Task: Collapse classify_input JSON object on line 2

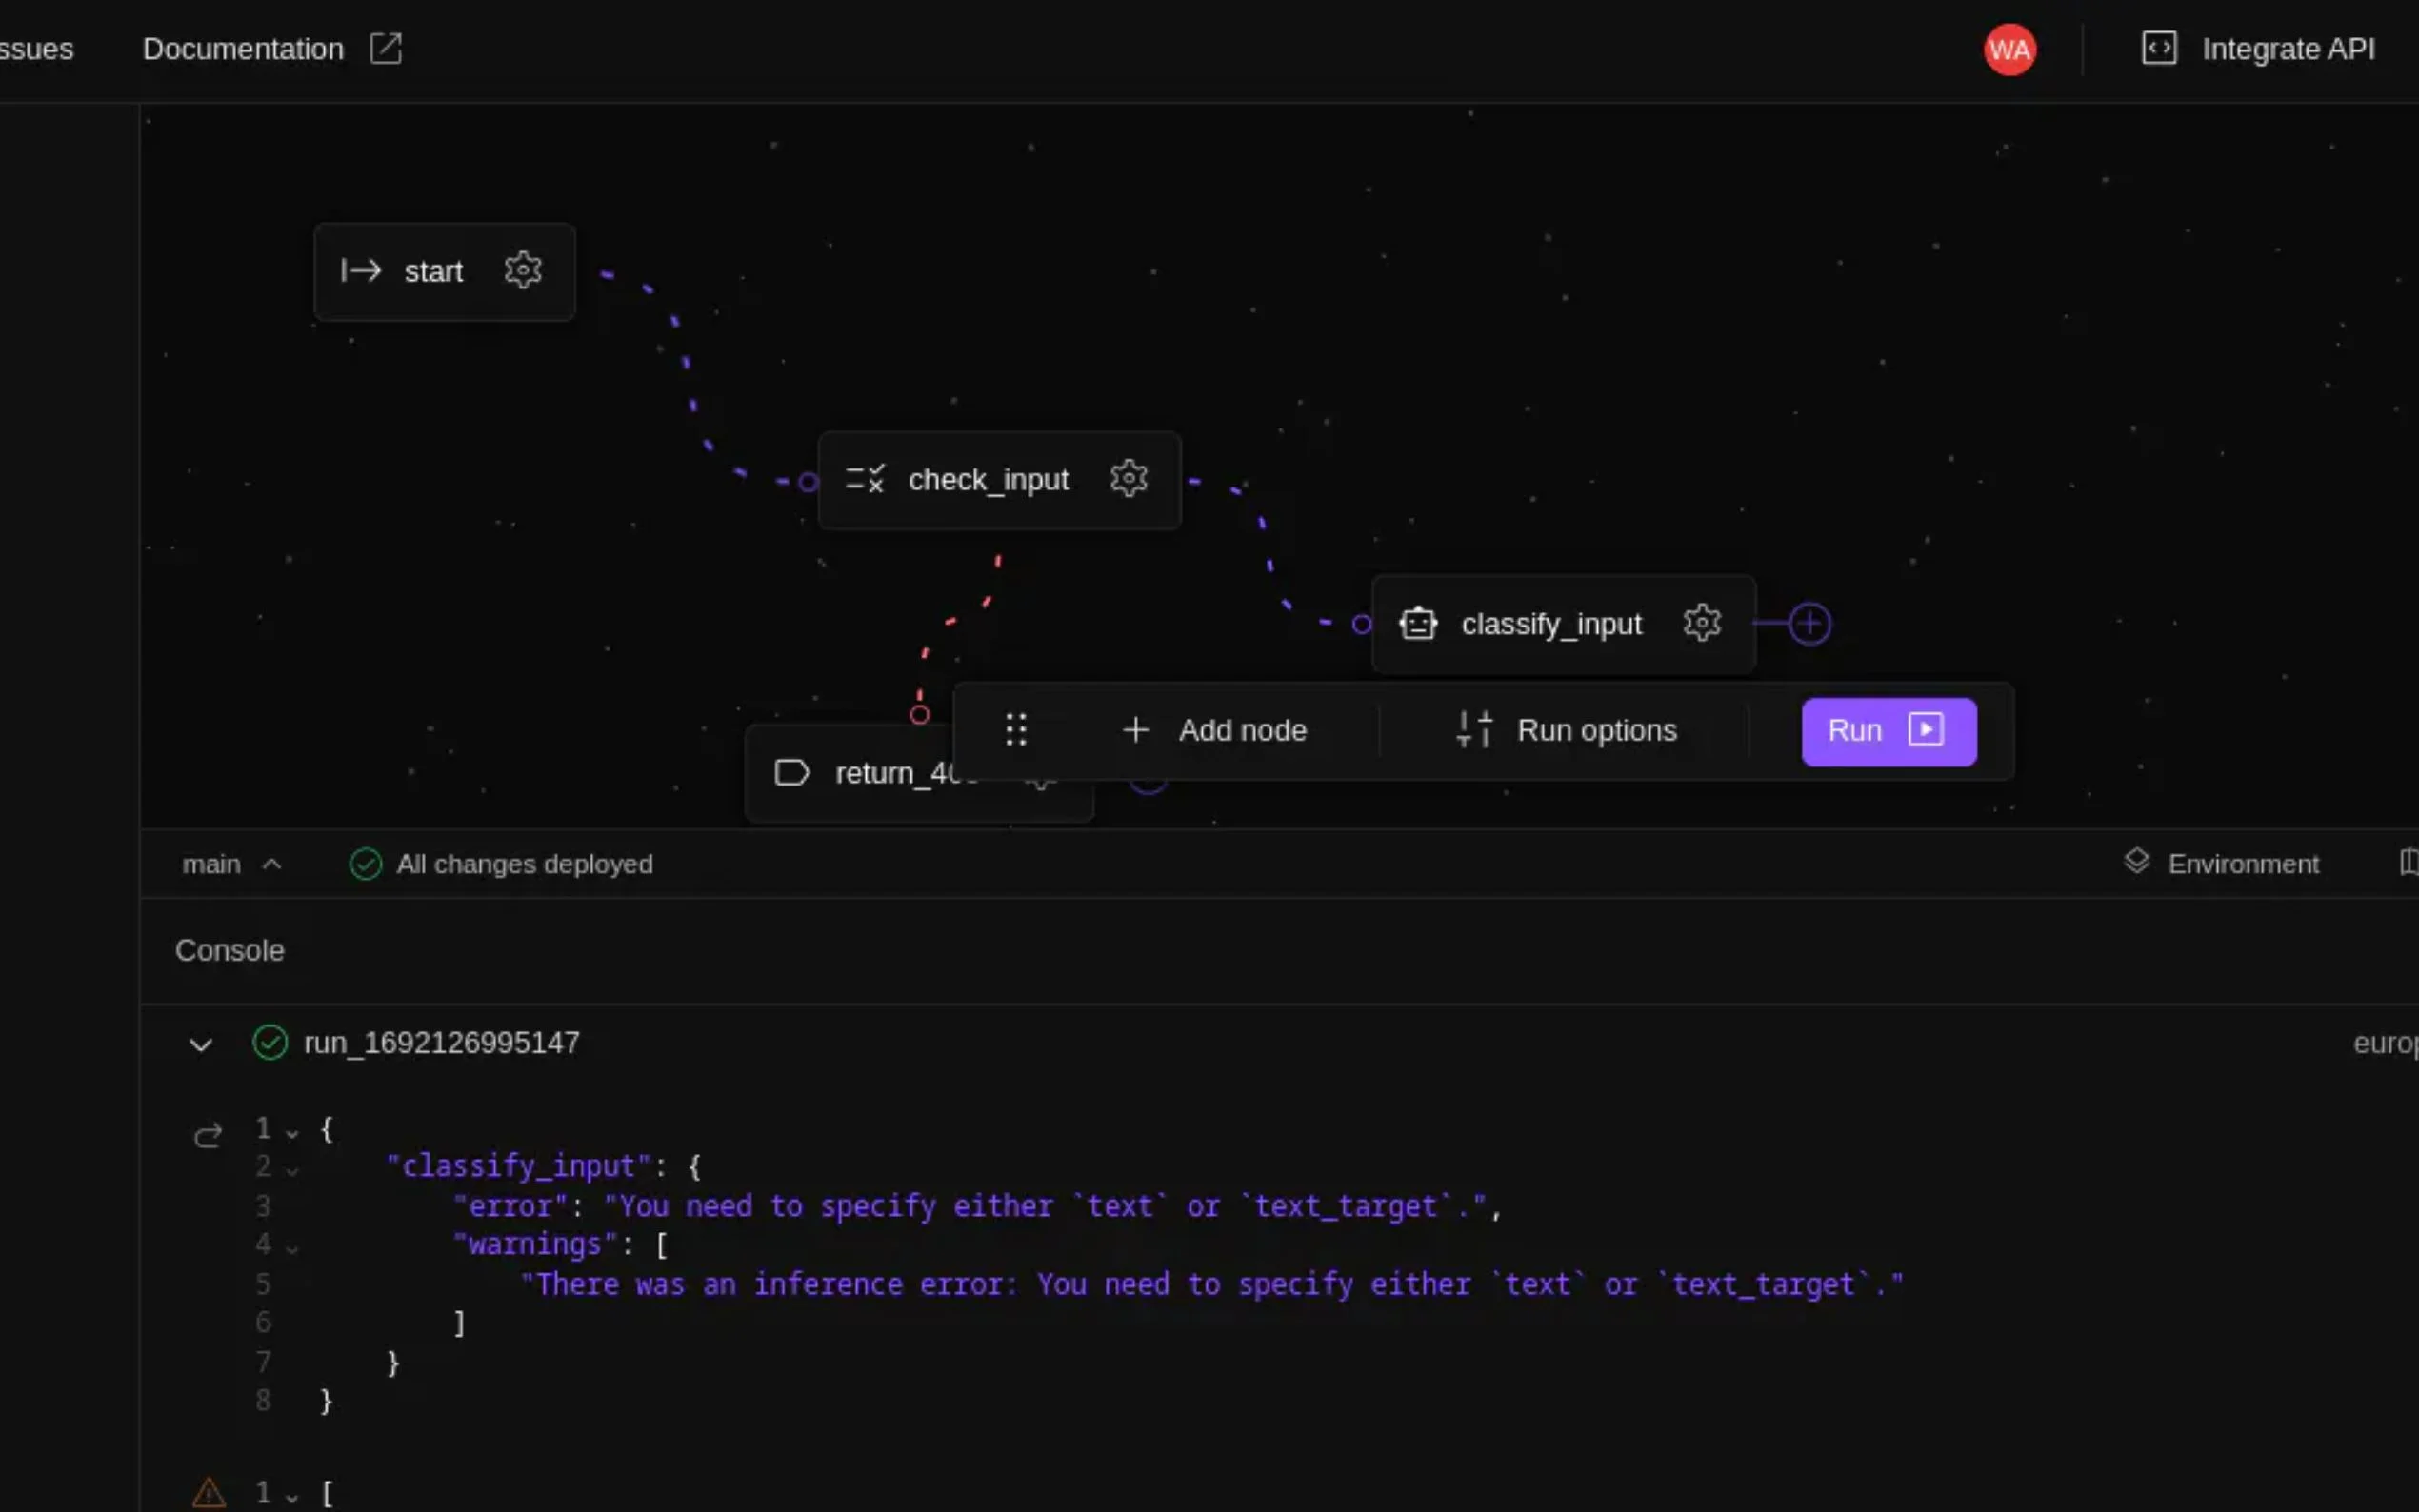Action: pyautogui.click(x=292, y=1170)
